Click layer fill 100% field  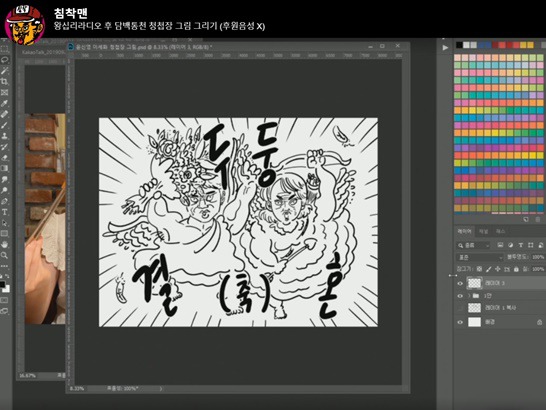pos(538,269)
